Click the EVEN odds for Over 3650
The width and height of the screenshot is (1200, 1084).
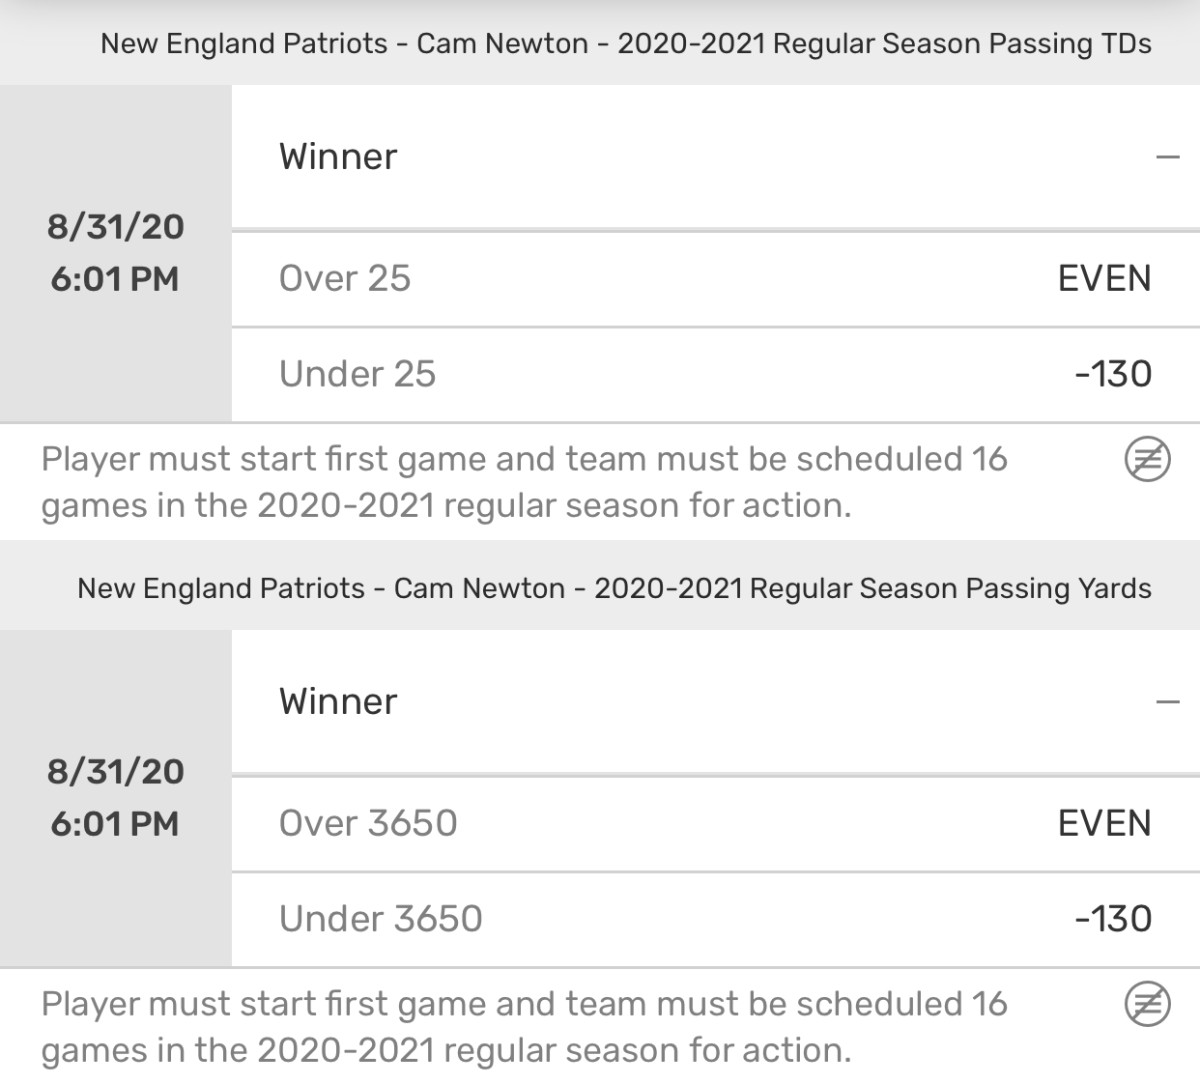[1103, 822]
